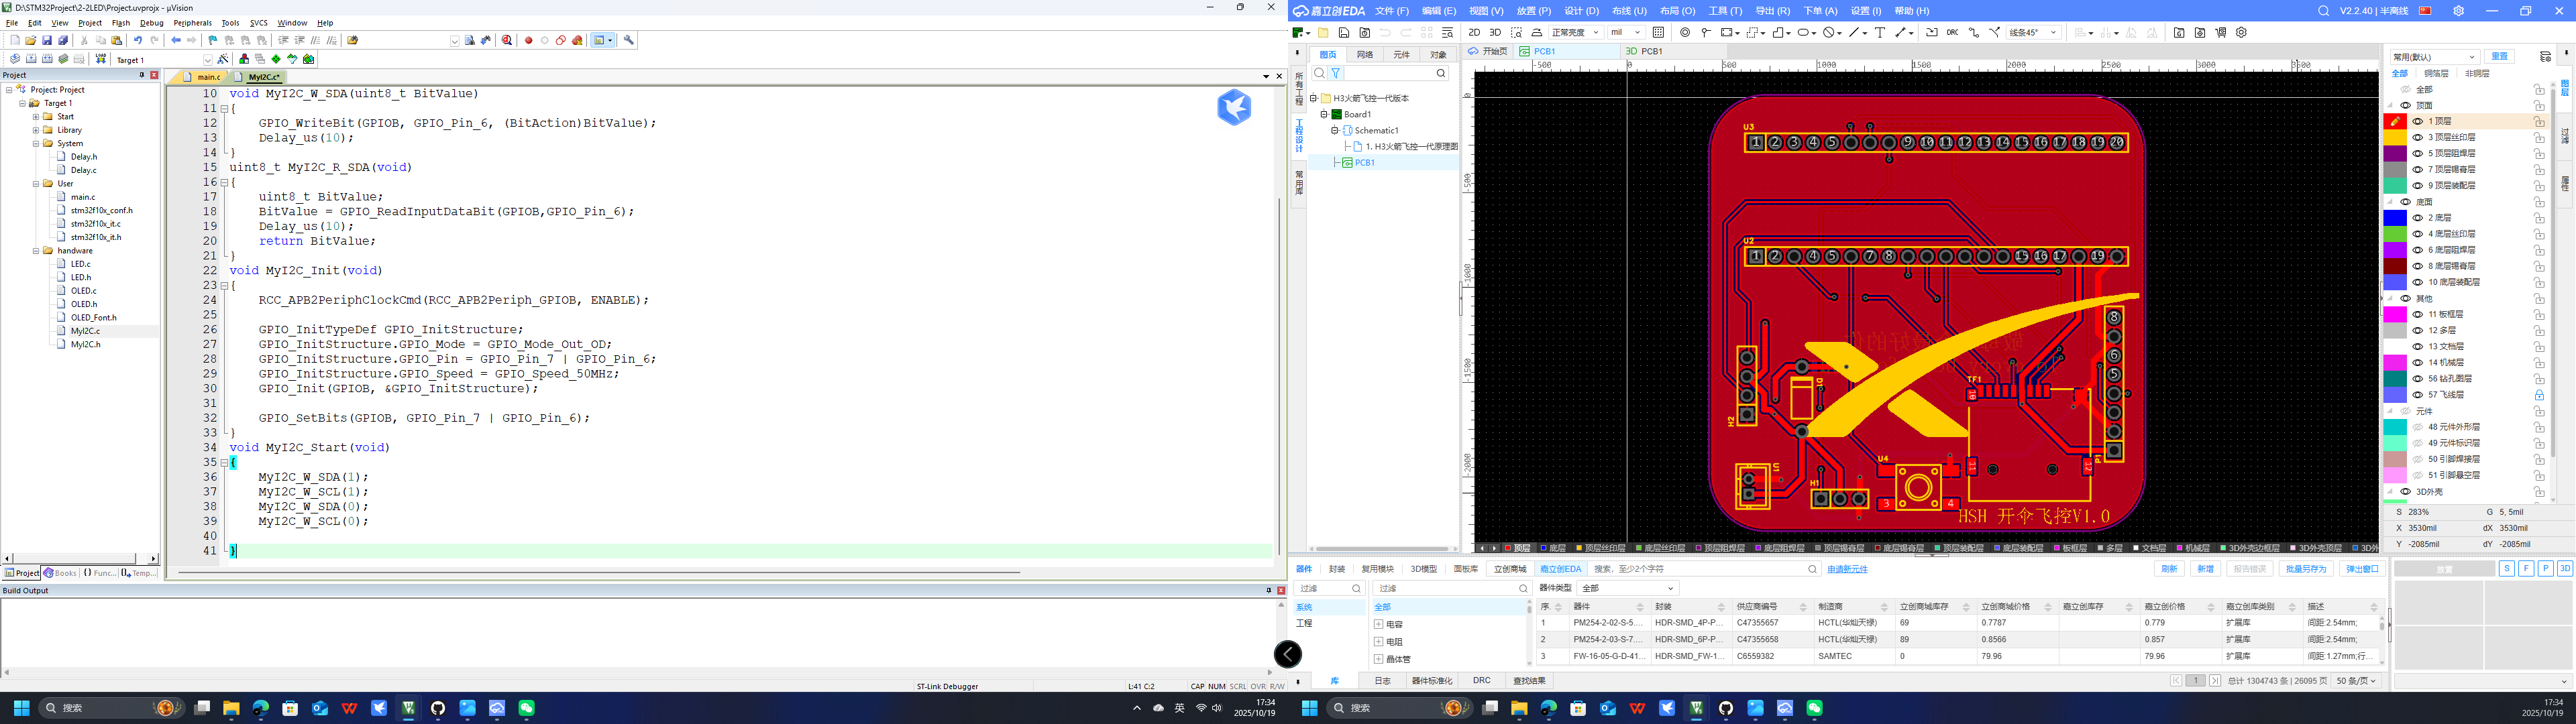Collapse the hardware group in project tree

click(x=36, y=251)
